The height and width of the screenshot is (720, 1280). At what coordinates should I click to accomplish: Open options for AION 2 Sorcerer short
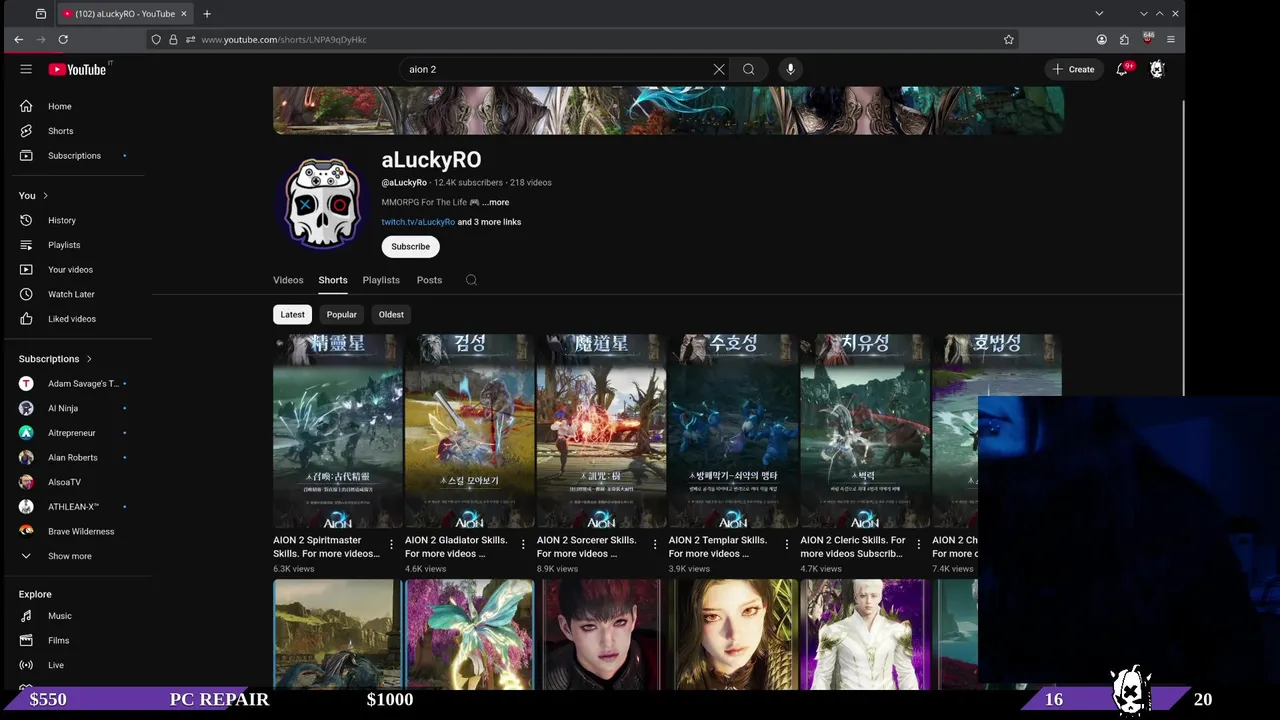tap(655, 545)
